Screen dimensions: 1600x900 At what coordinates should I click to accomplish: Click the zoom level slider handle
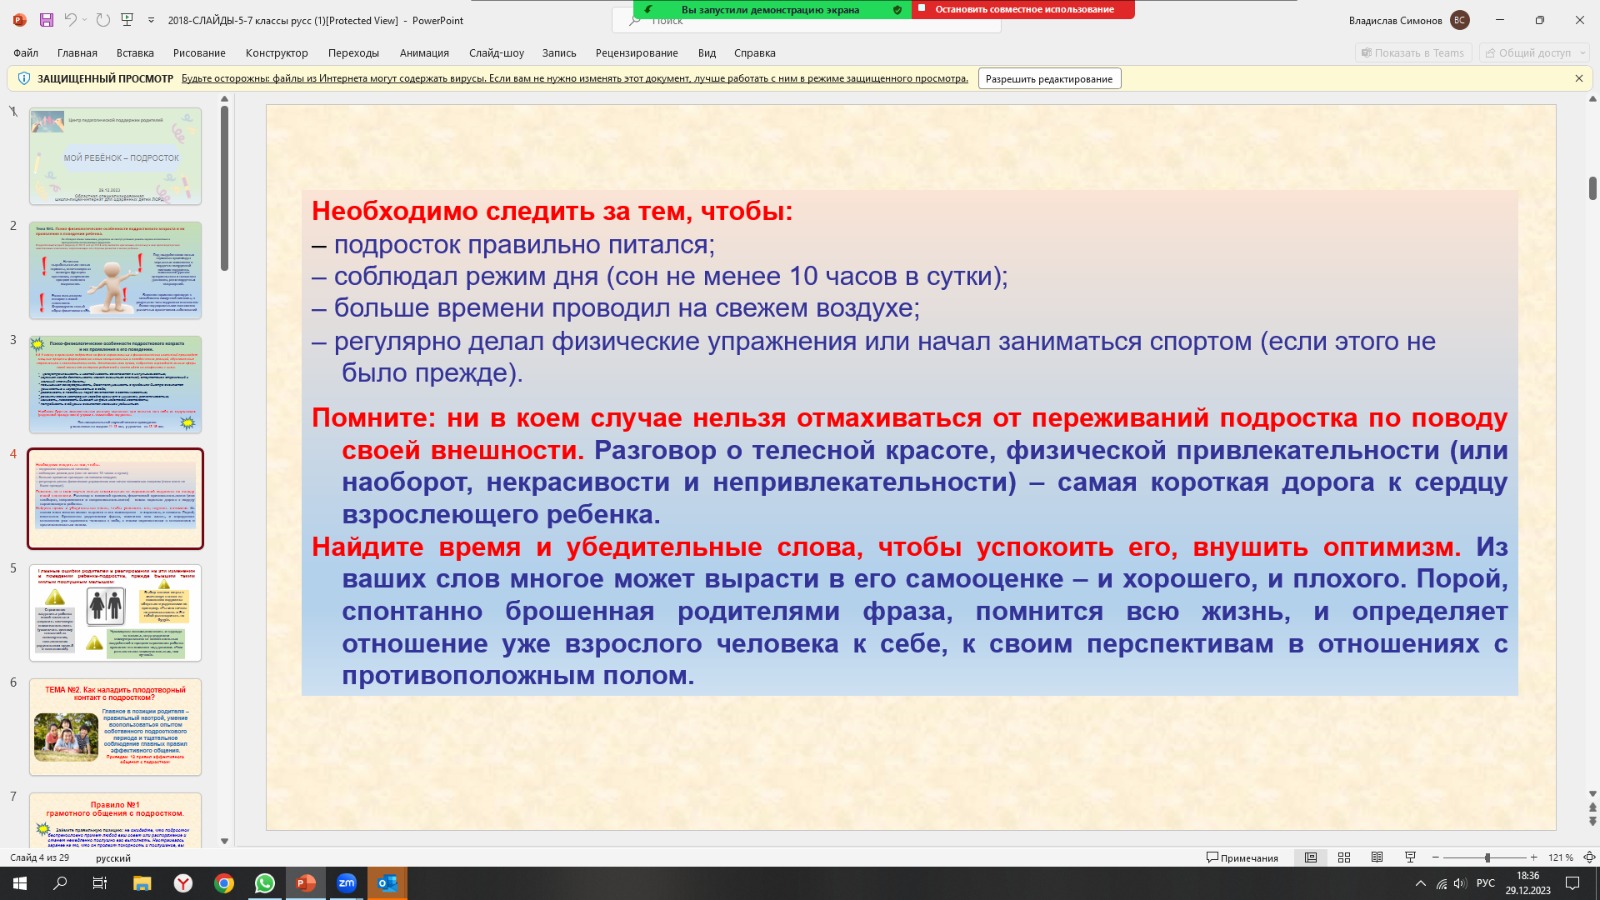[1487, 858]
